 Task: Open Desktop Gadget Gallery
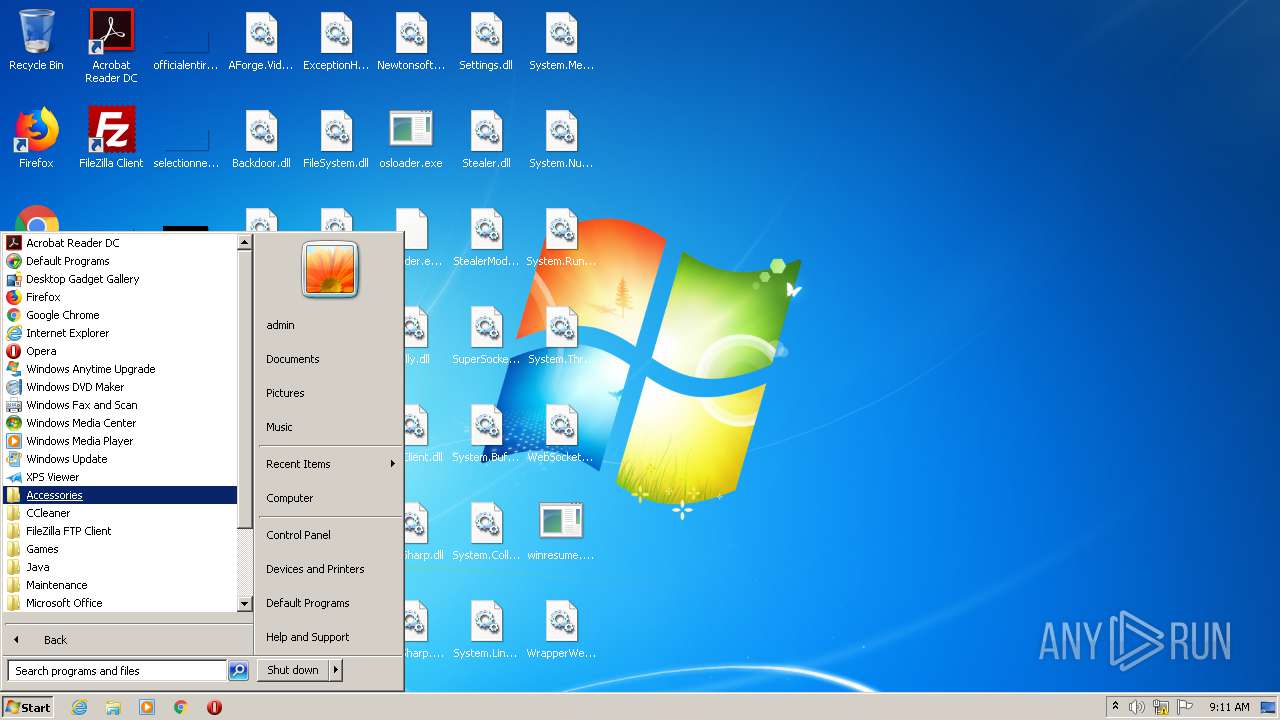(x=120, y=279)
